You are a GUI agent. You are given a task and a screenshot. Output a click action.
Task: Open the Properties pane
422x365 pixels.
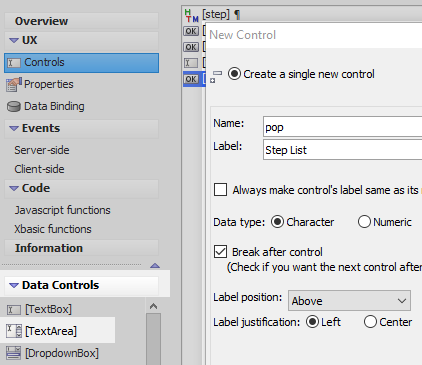point(48,84)
